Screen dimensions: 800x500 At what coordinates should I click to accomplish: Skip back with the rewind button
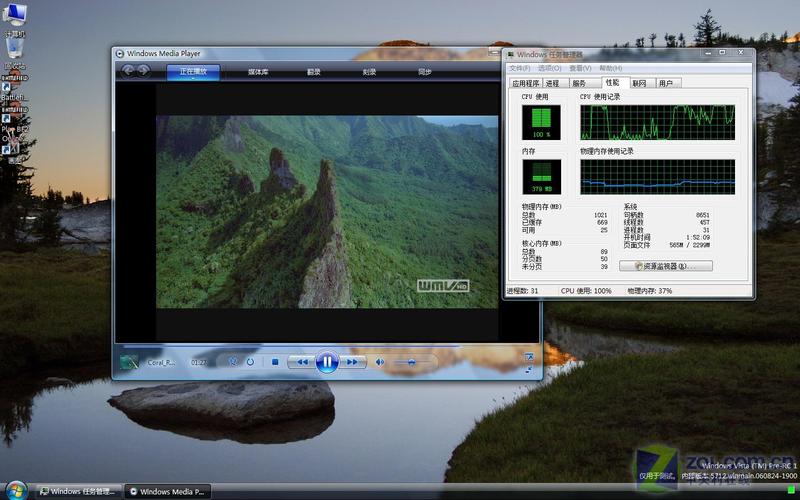point(302,362)
